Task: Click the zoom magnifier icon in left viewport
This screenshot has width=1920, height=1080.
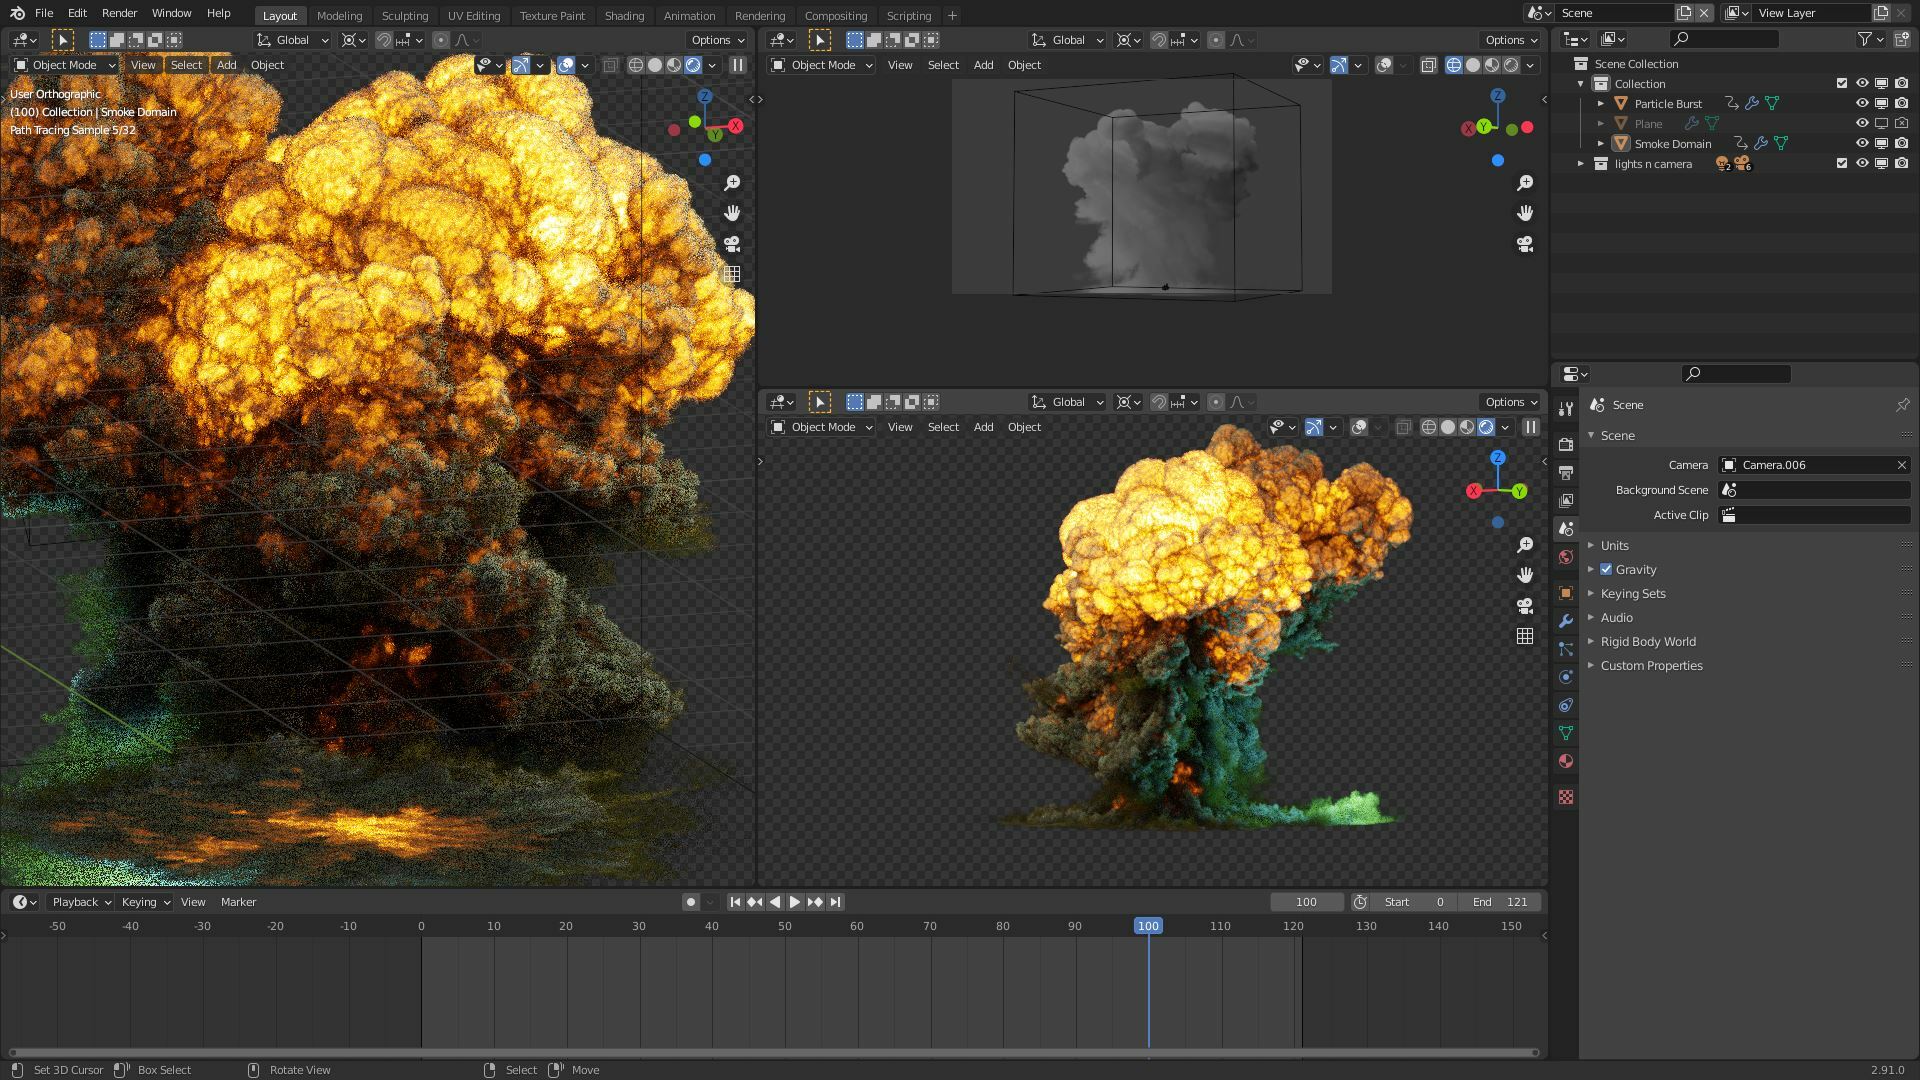Action: 732,183
